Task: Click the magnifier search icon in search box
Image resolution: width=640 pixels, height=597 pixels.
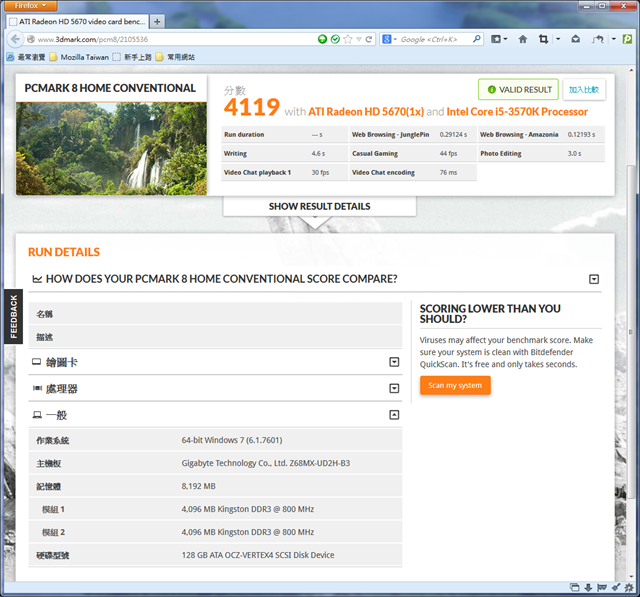Action: point(476,39)
